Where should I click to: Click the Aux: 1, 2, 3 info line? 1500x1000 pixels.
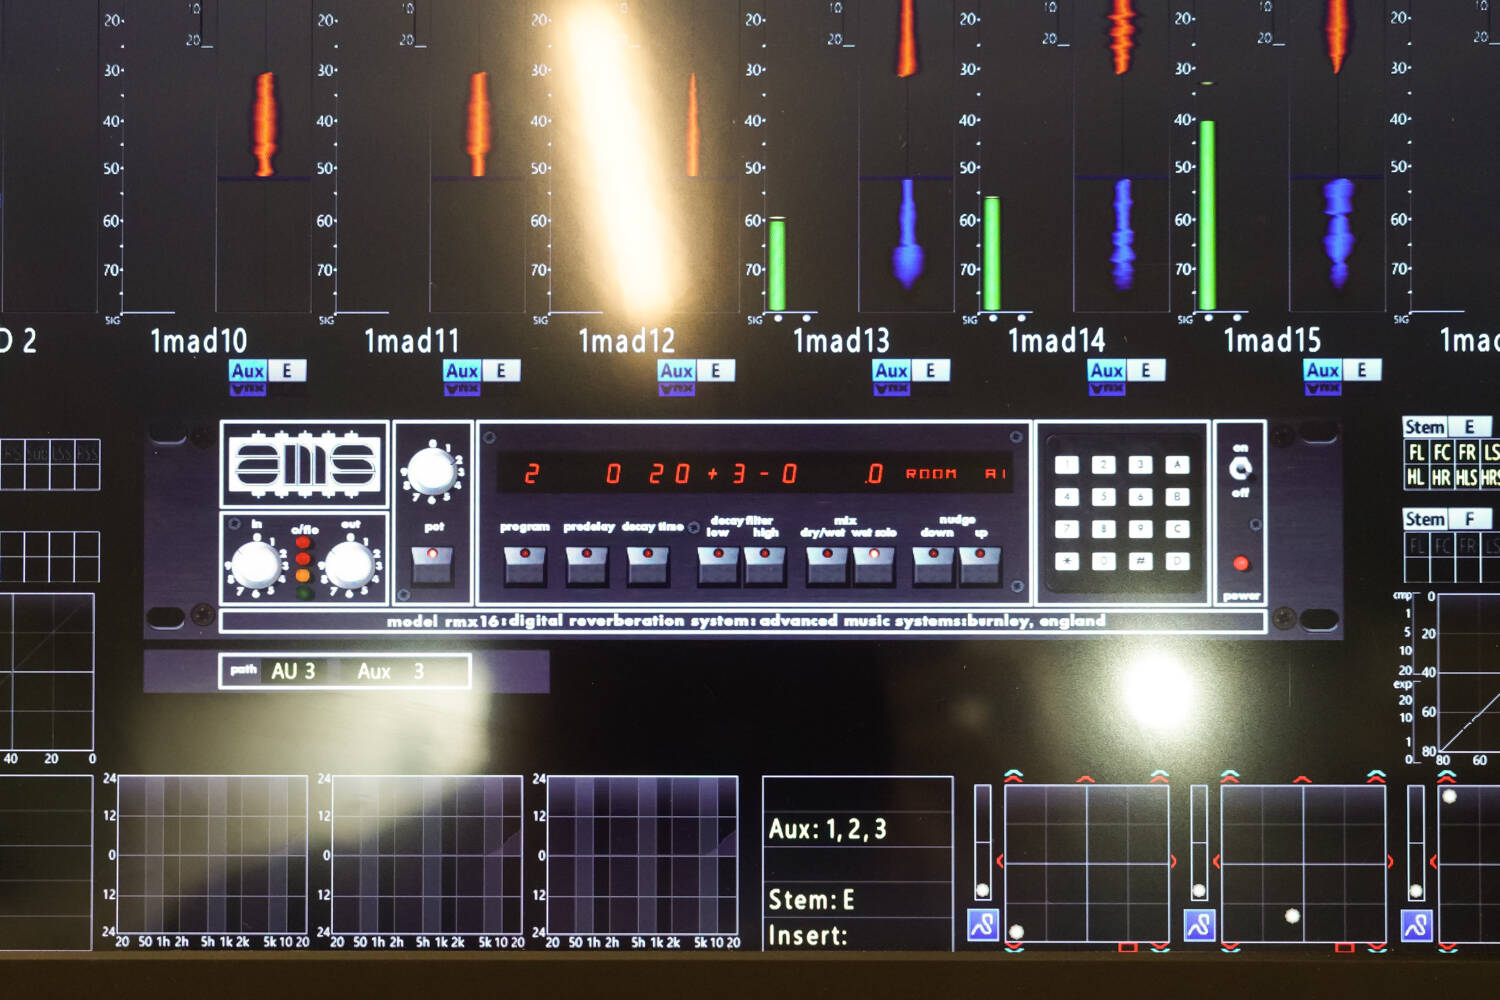click(x=828, y=829)
